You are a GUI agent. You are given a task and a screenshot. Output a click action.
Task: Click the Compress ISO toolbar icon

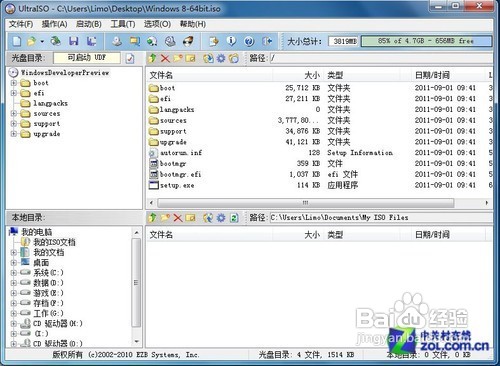135,41
